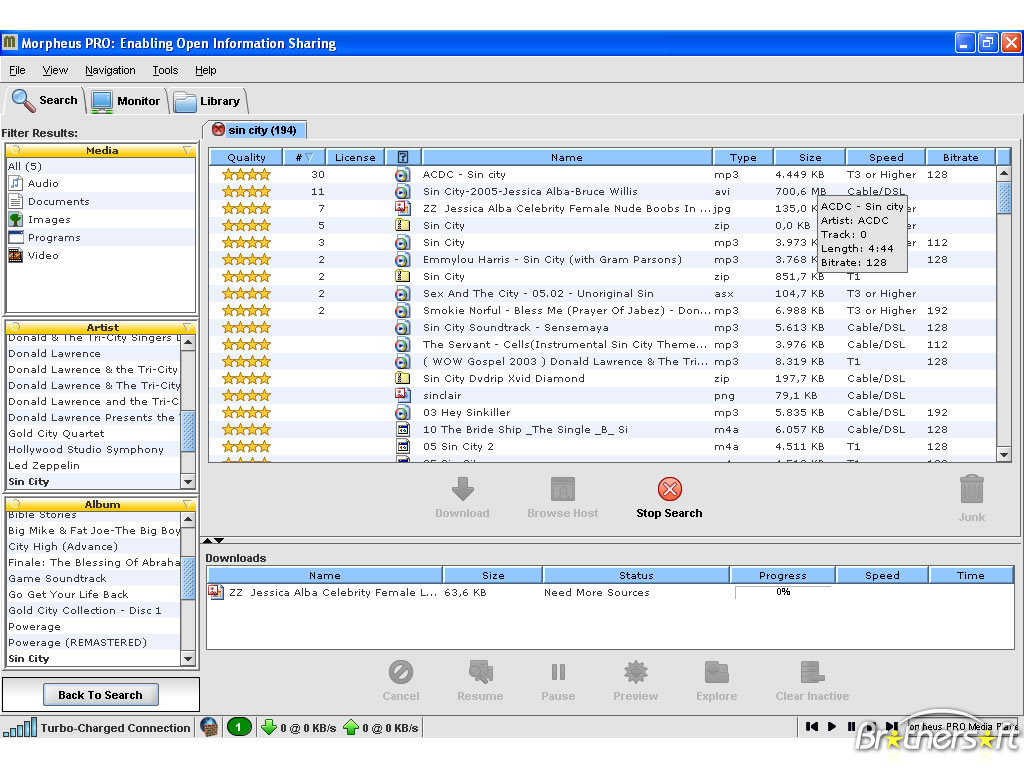Click the help column header icon
Screen dimensions: 1024x768
point(403,157)
